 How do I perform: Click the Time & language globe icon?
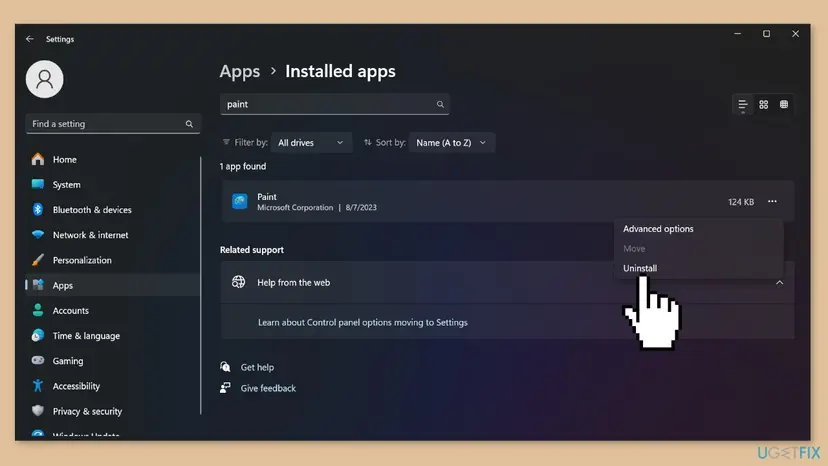coord(37,335)
